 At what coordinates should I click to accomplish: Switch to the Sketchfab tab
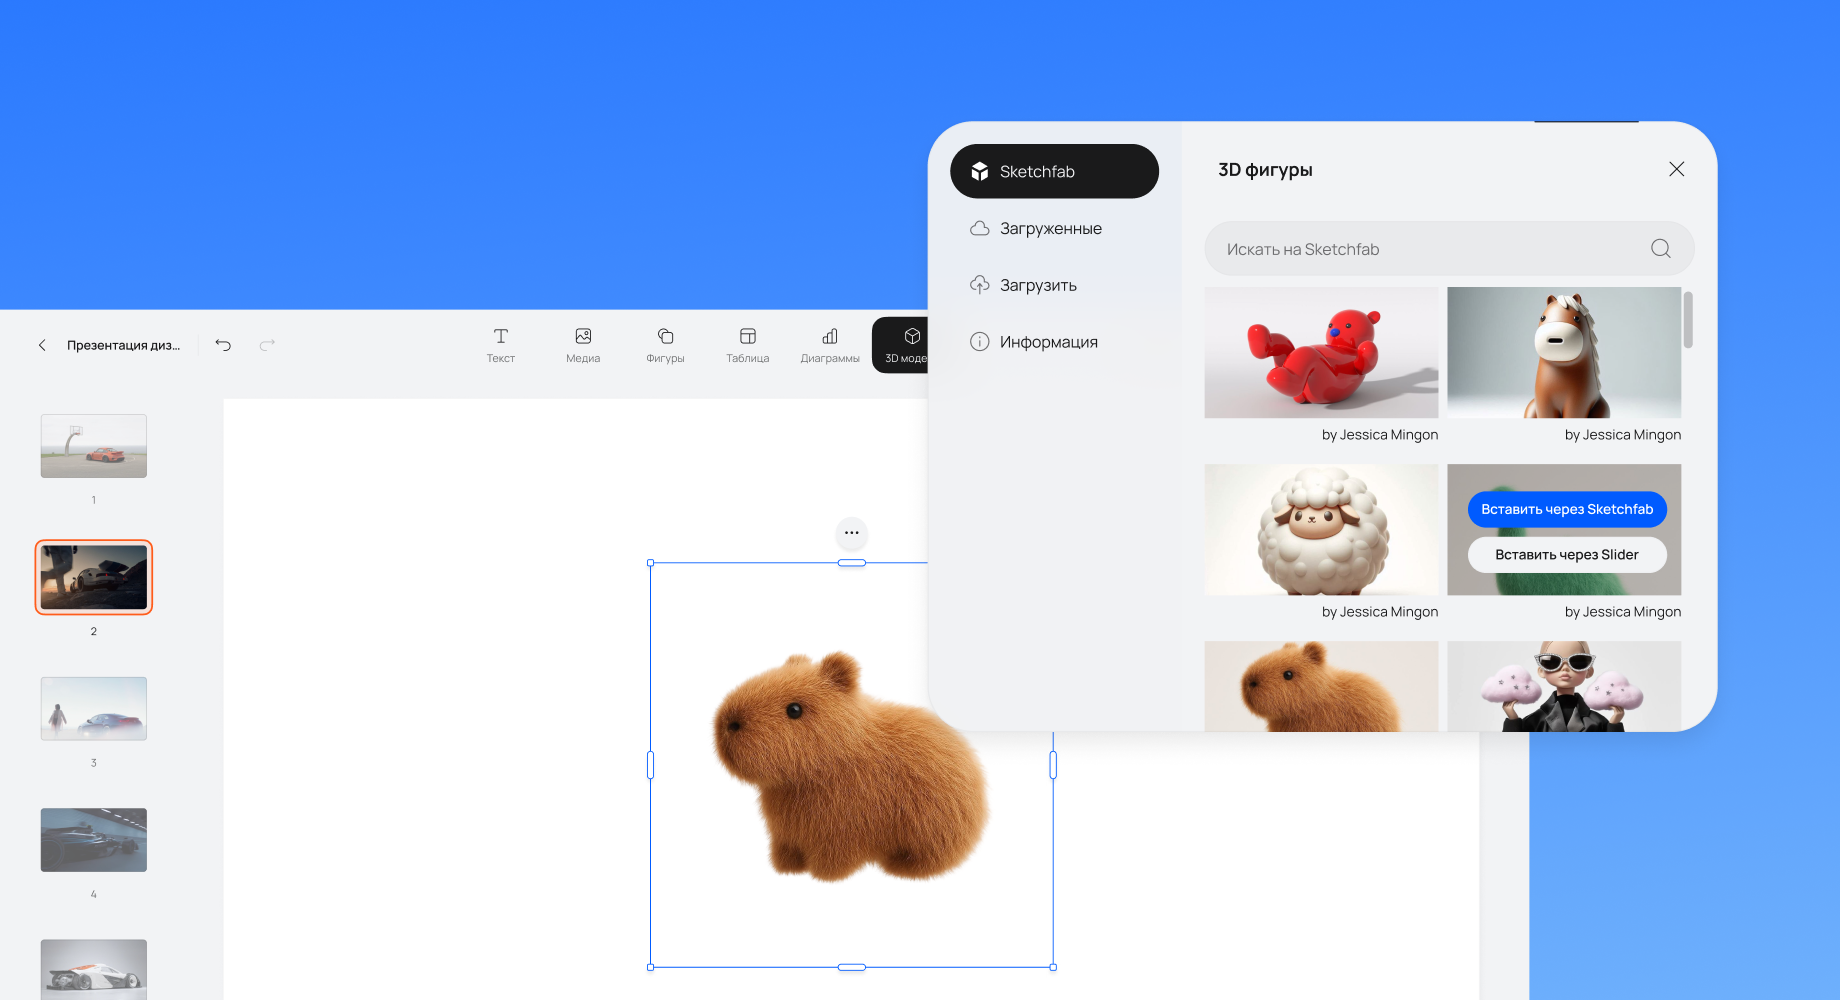[1054, 171]
